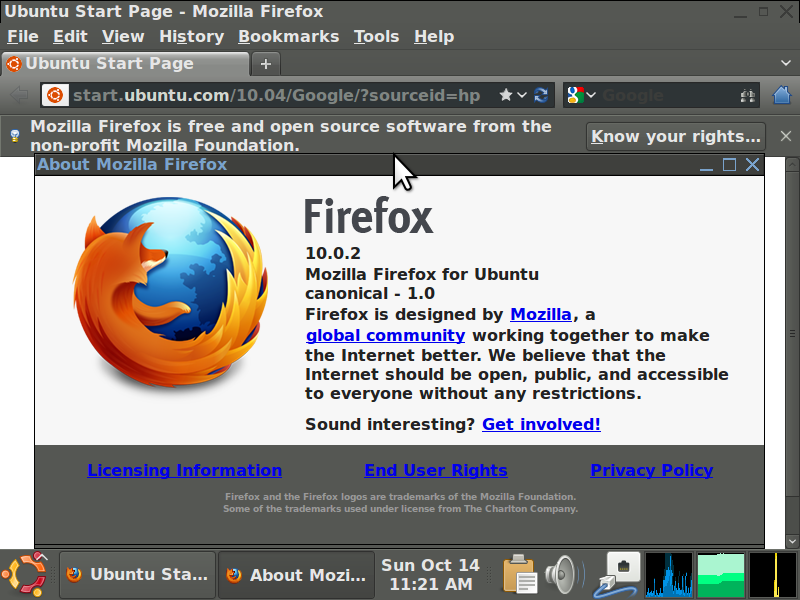
Task: Dismiss the notification bar with its X
Action: (786, 136)
